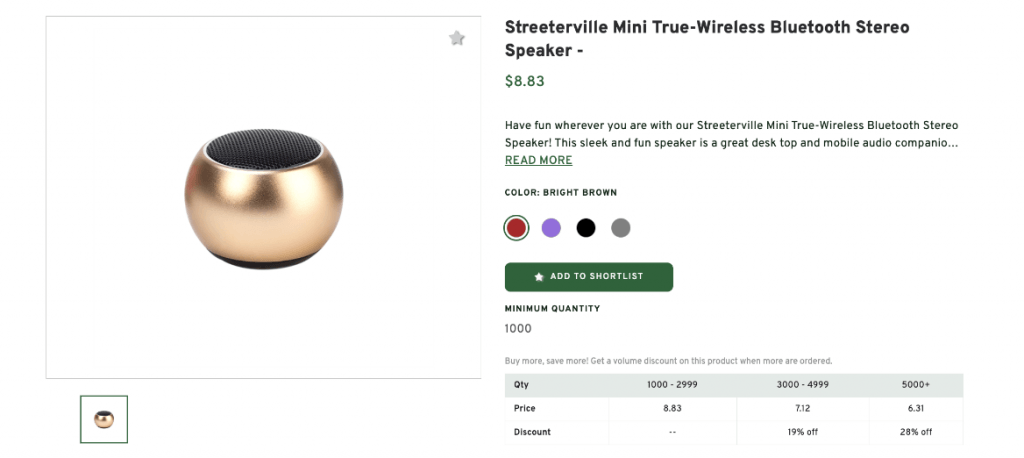
Task: Open the gold speaker thumbnail below image
Action: point(104,419)
